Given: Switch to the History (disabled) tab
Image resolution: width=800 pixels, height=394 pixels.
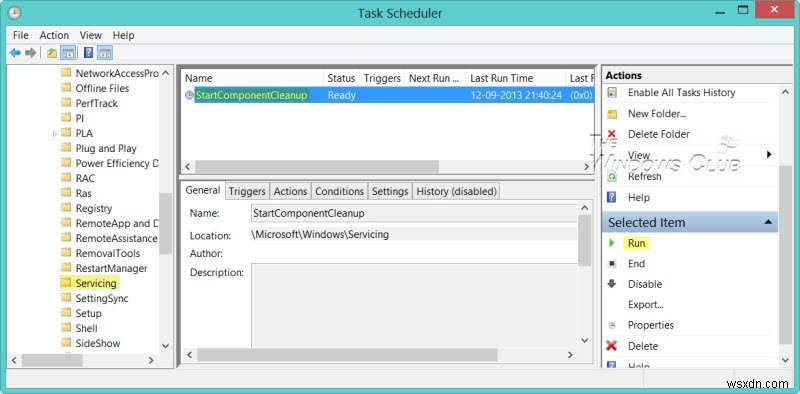Looking at the screenshot, I should coord(457,191).
